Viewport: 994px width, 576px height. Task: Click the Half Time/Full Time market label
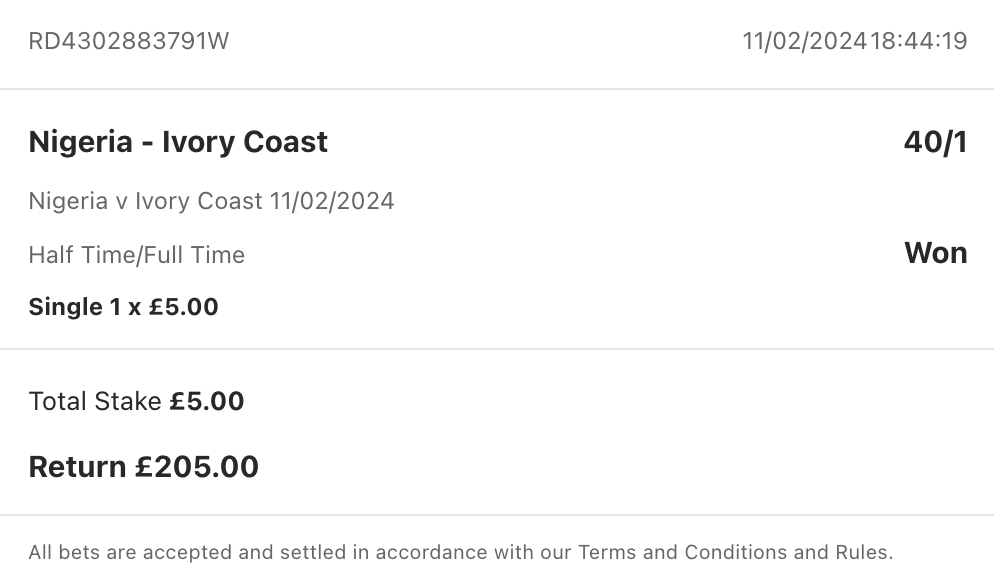pos(137,255)
